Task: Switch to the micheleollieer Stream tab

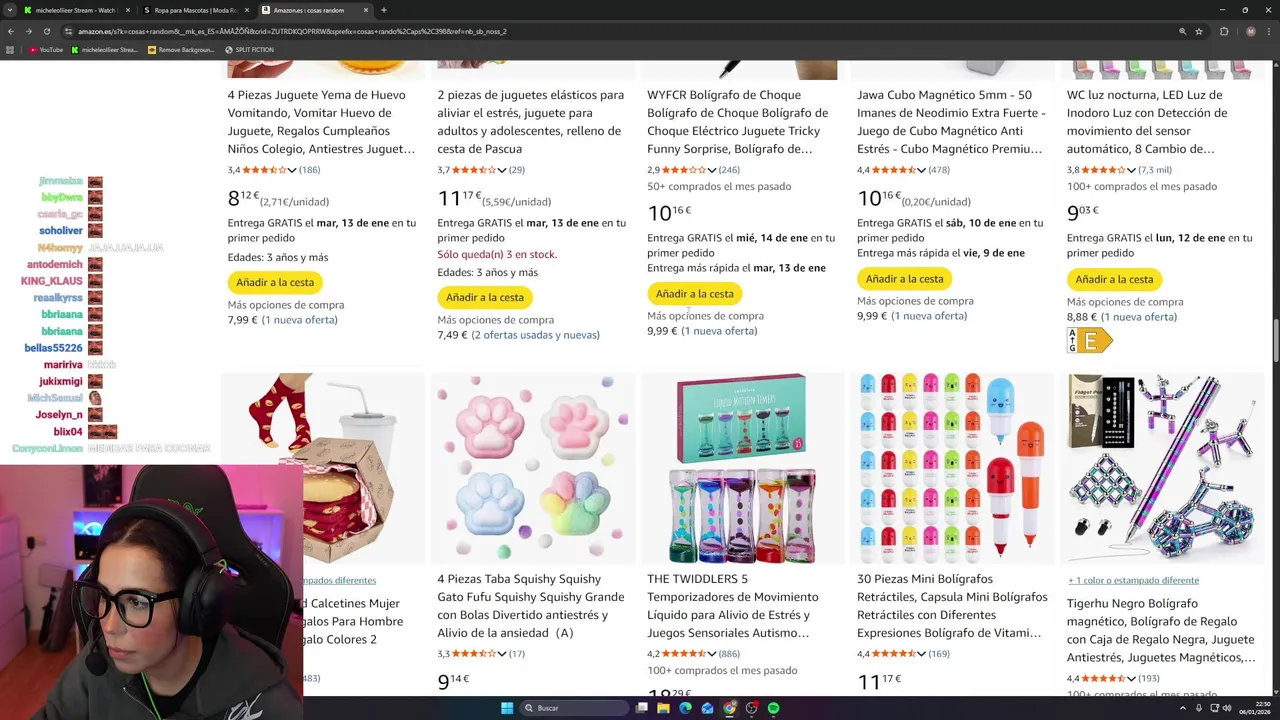Action: (75, 10)
